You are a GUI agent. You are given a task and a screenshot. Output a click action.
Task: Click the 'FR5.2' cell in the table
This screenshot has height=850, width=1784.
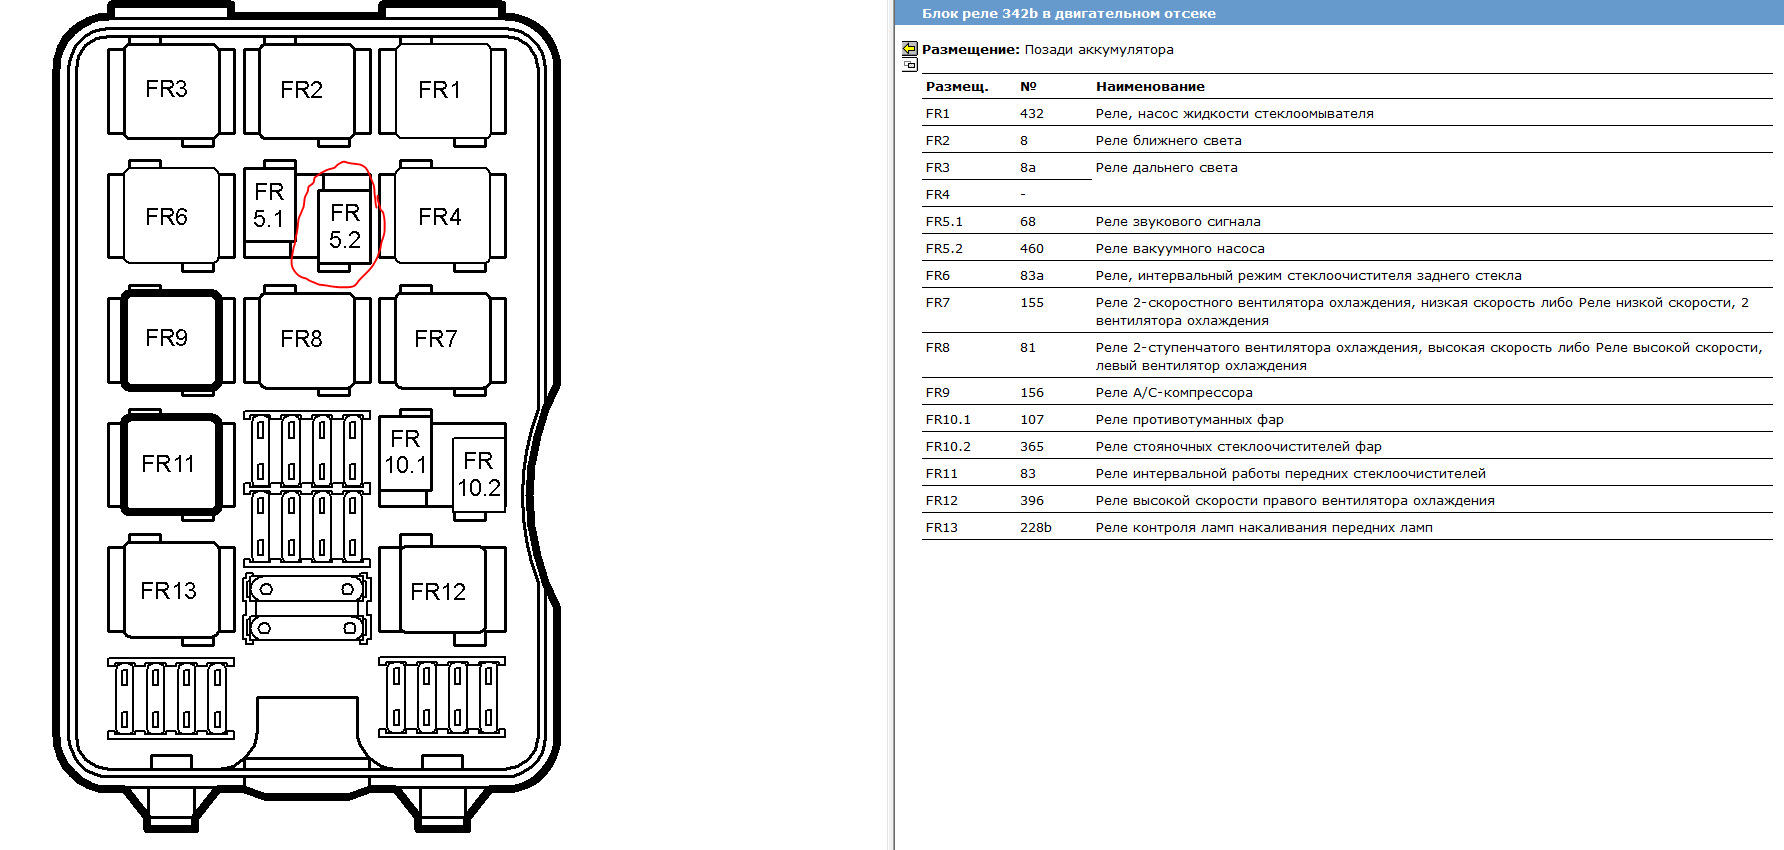(944, 249)
